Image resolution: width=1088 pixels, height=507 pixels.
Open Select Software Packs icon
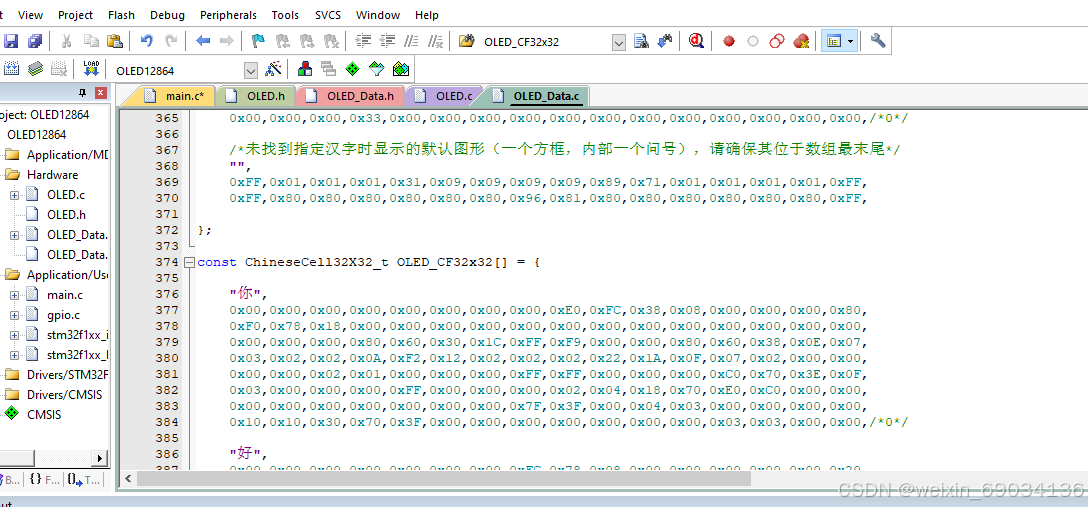point(376,69)
